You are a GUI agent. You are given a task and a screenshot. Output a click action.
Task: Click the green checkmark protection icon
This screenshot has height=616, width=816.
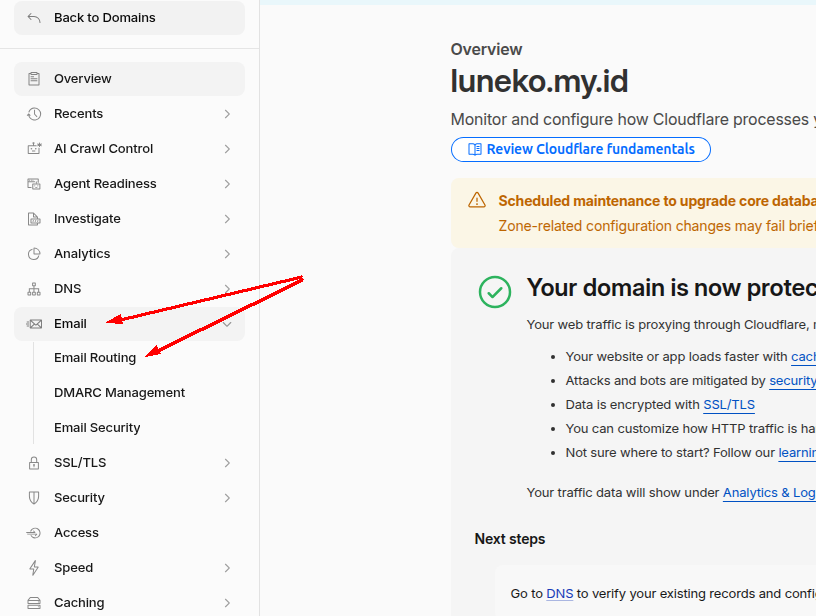[x=494, y=292]
